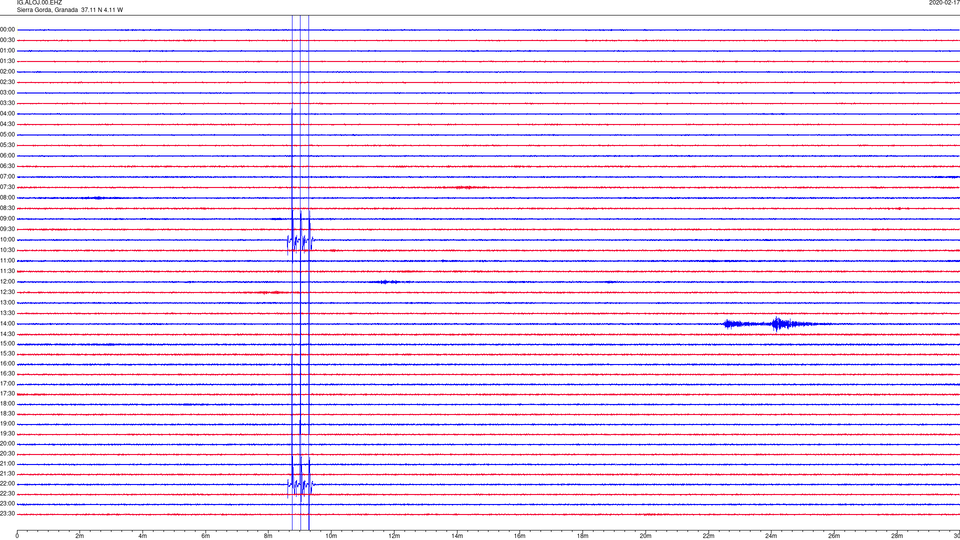
Task: Click the 18m tick label on time axis
Action: coord(582,536)
